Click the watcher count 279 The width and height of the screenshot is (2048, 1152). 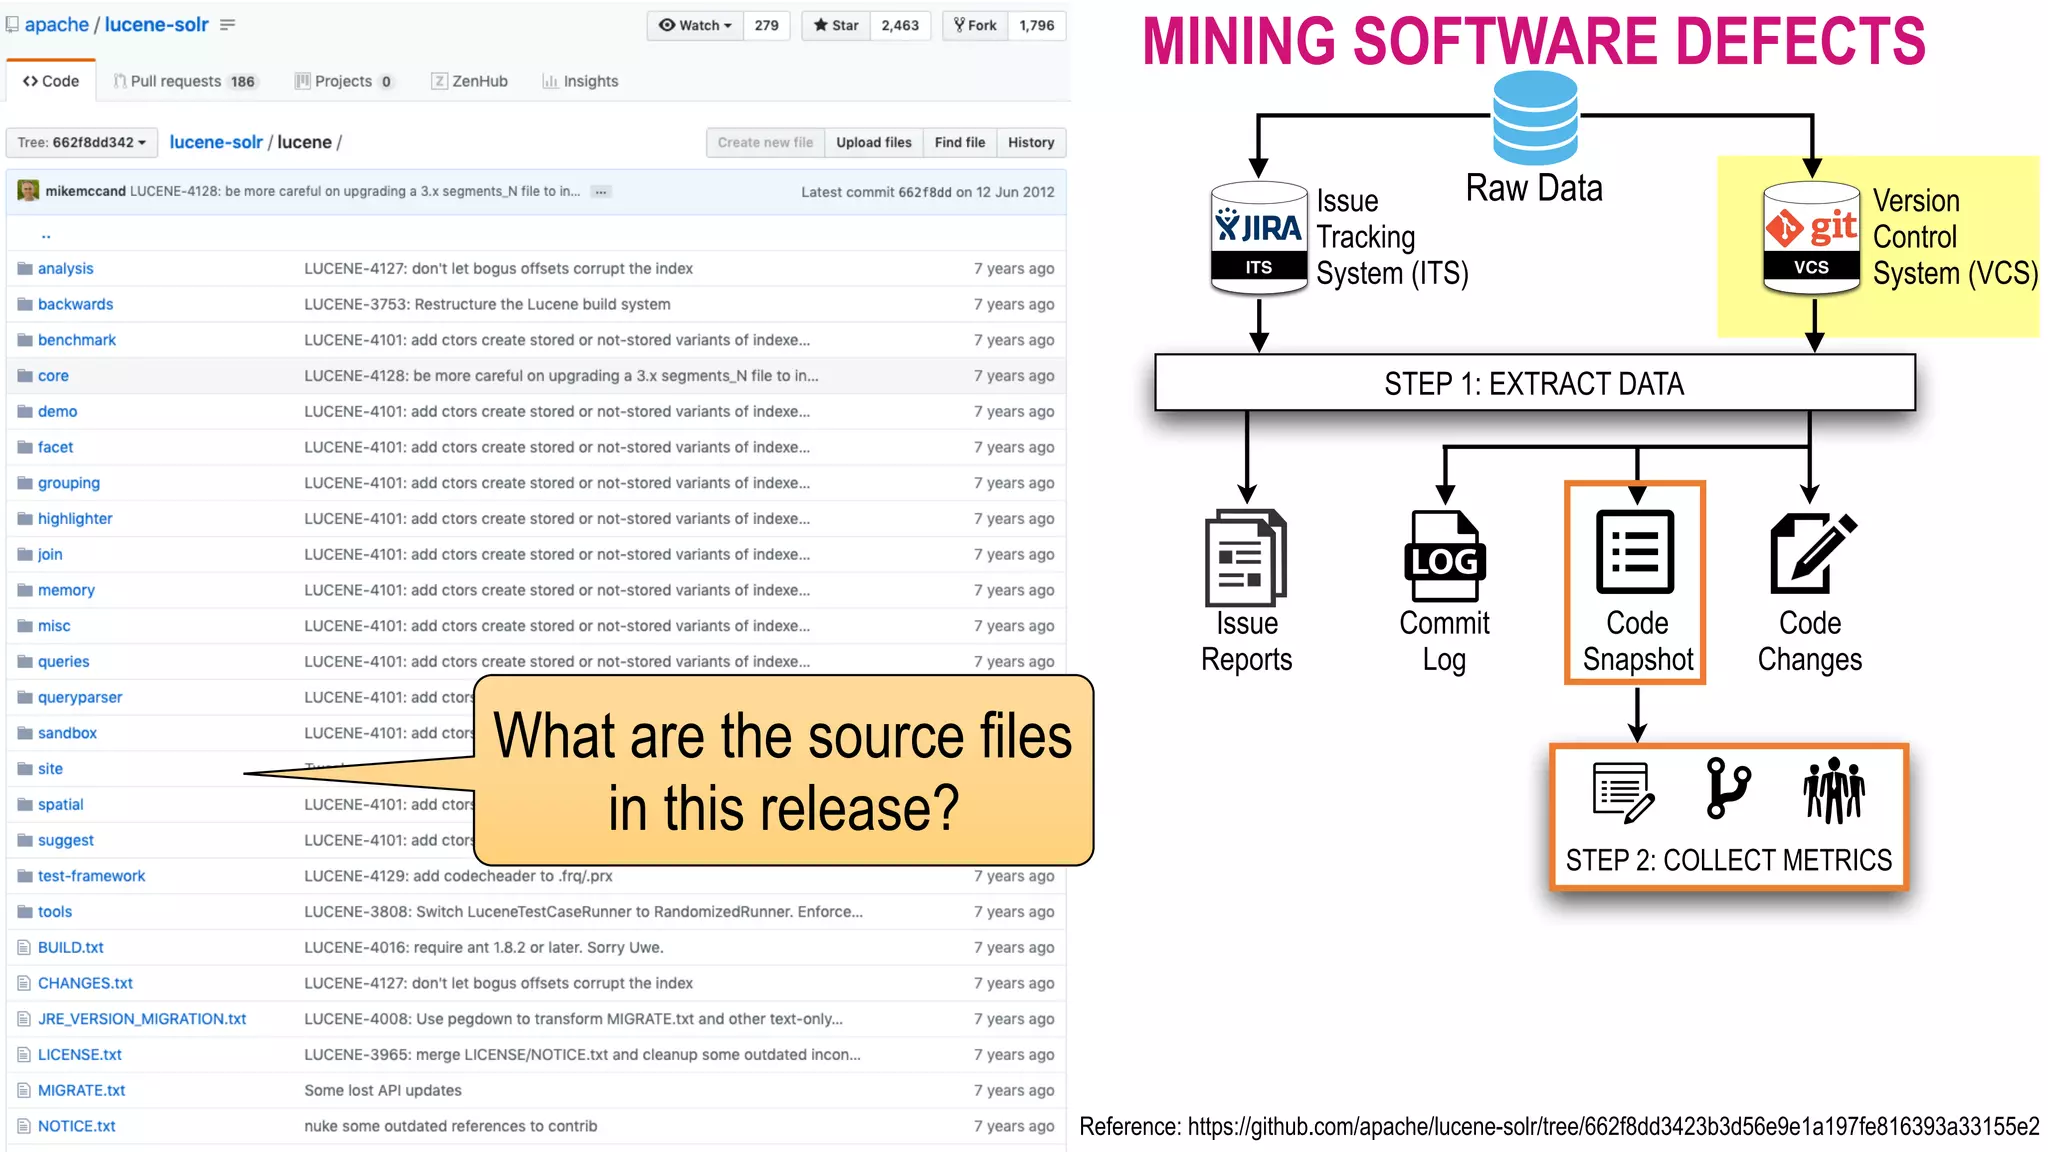767,25
